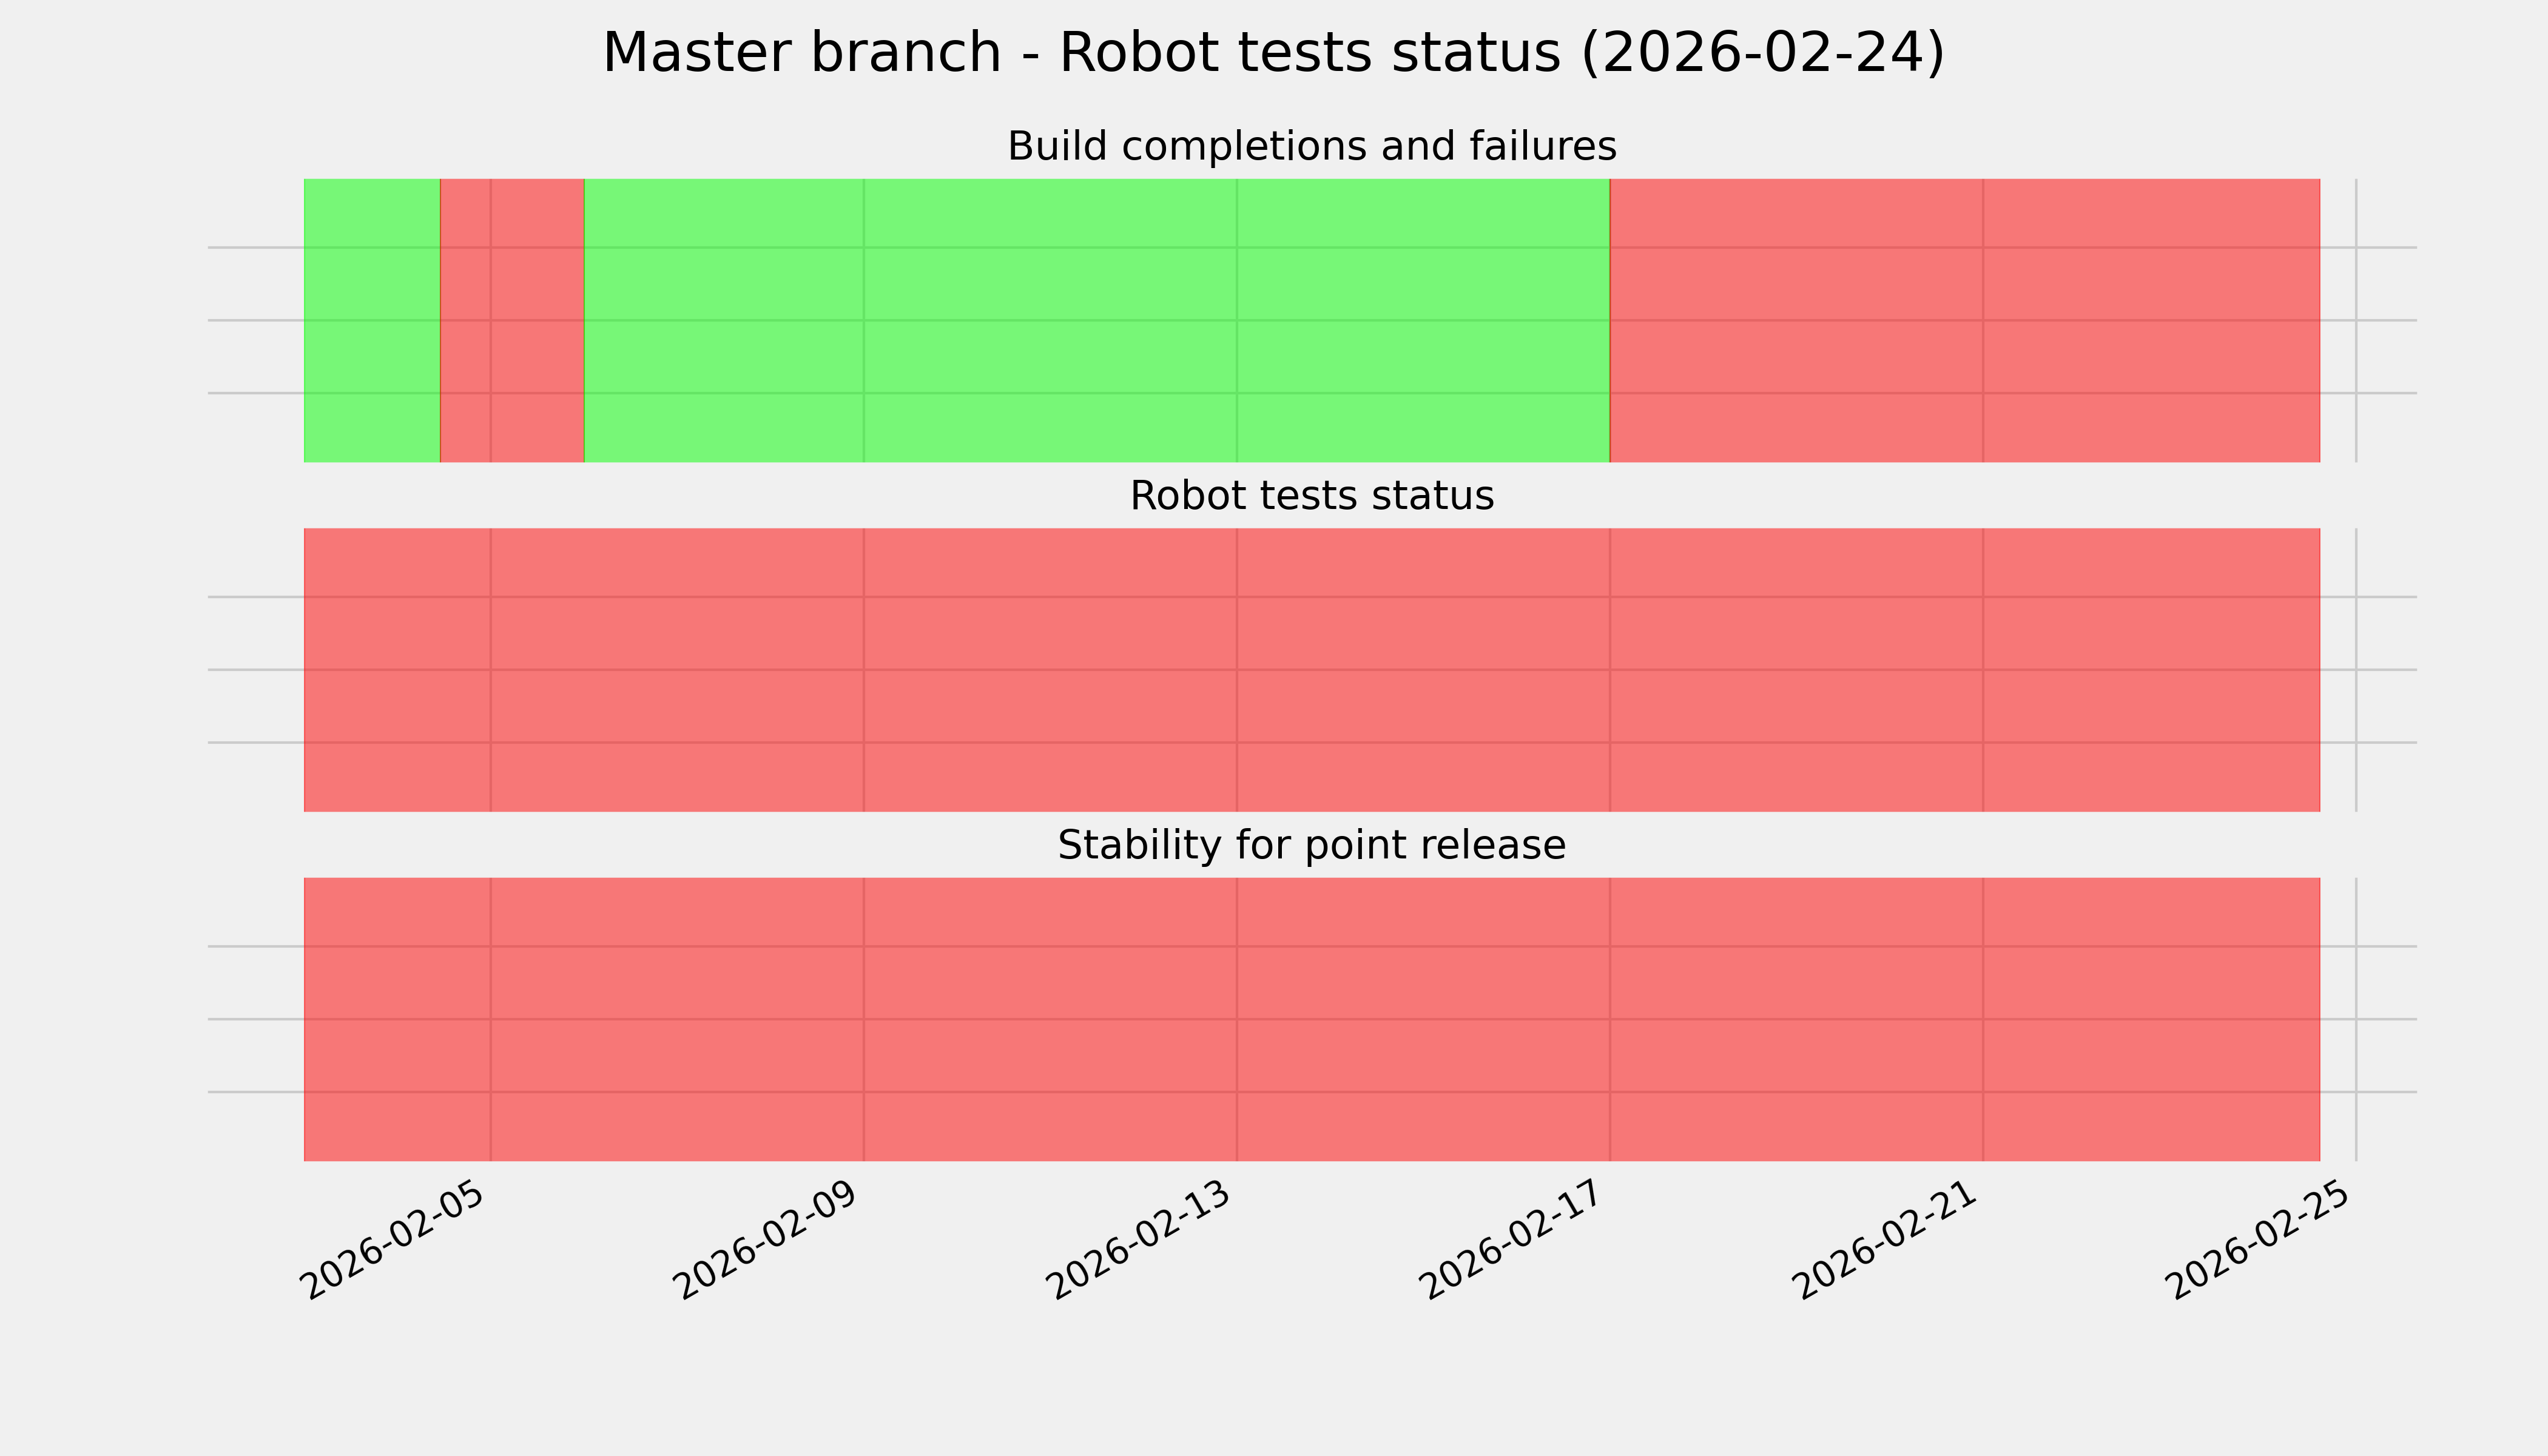The height and width of the screenshot is (1456, 2548).
Task: Select Robot tests red bar between 2026-02-13 and 2026-02-17
Action: (x=1423, y=670)
